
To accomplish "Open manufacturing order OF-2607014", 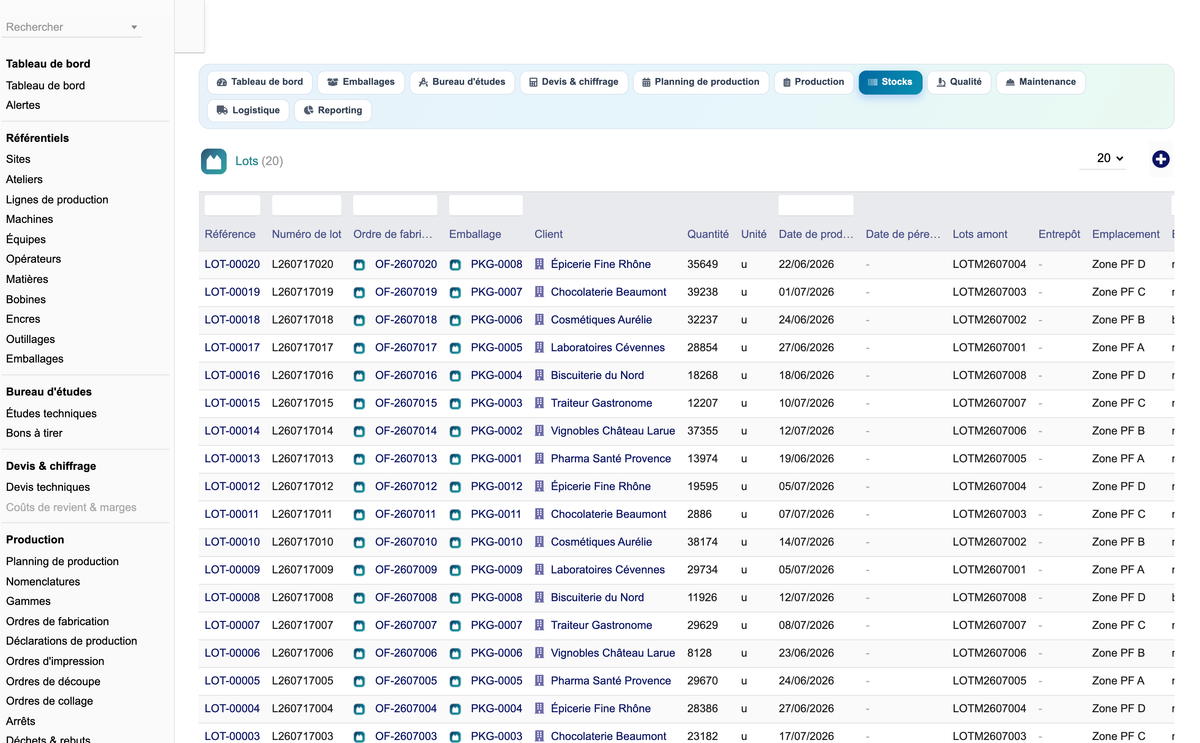I will [x=406, y=431].
